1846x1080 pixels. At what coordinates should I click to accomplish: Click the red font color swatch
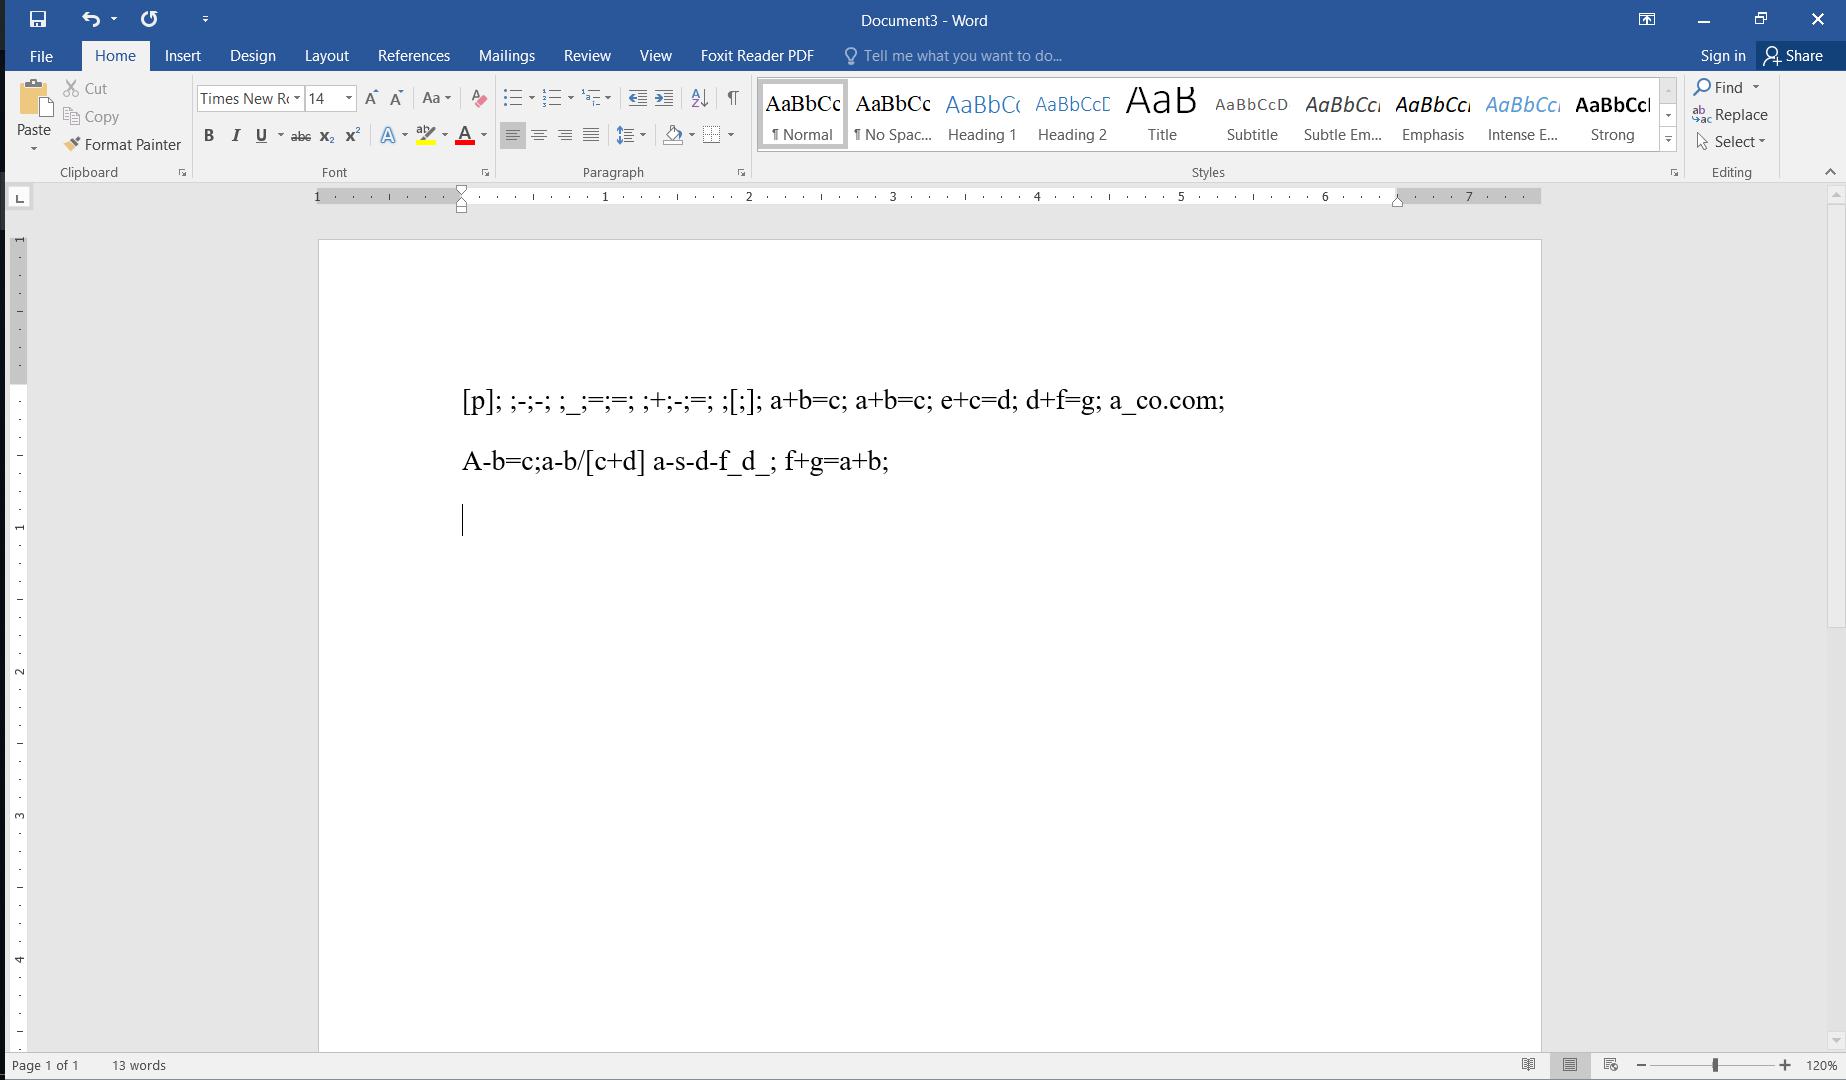464,136
